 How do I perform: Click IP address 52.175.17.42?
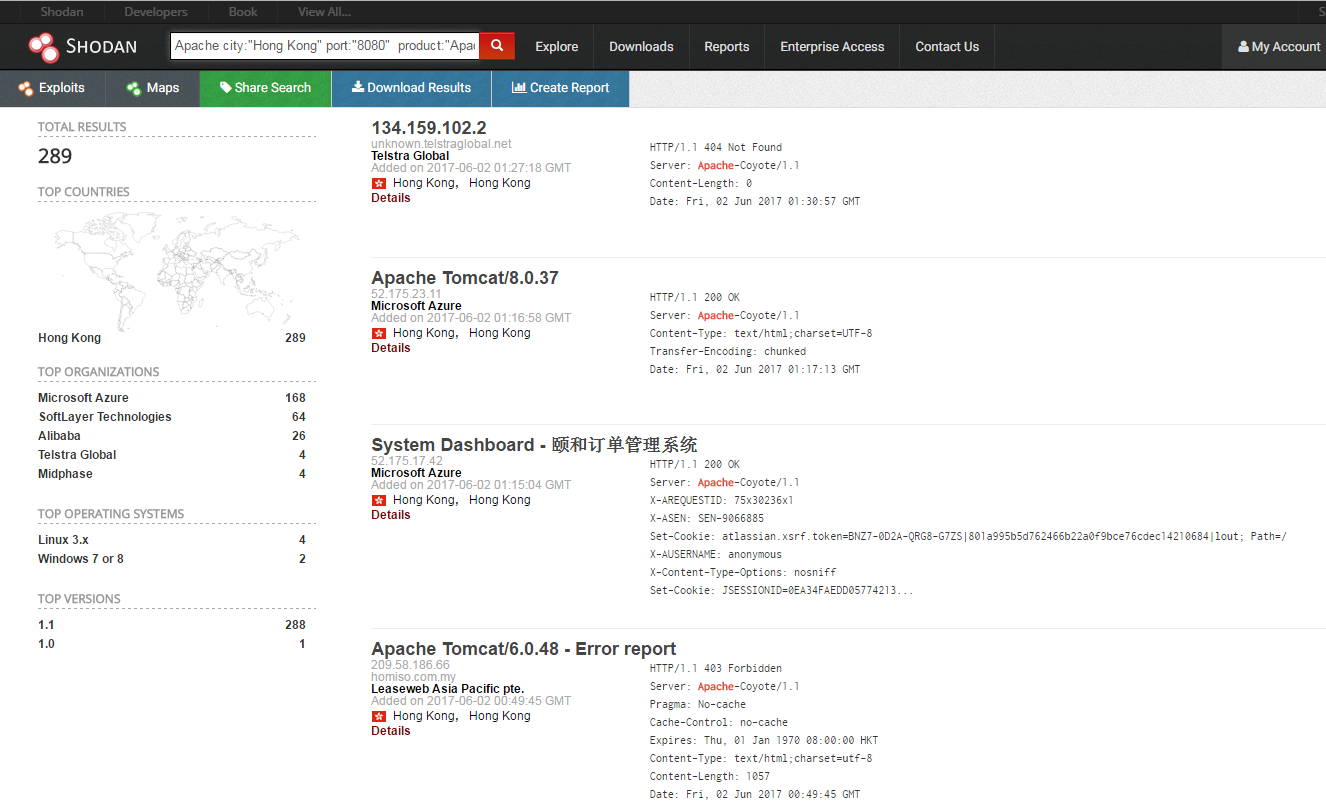[x=406, y=461]
